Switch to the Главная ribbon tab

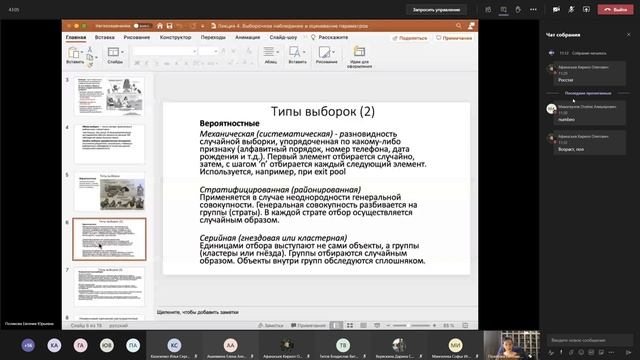pyautogui.click(x=76, y=37)
